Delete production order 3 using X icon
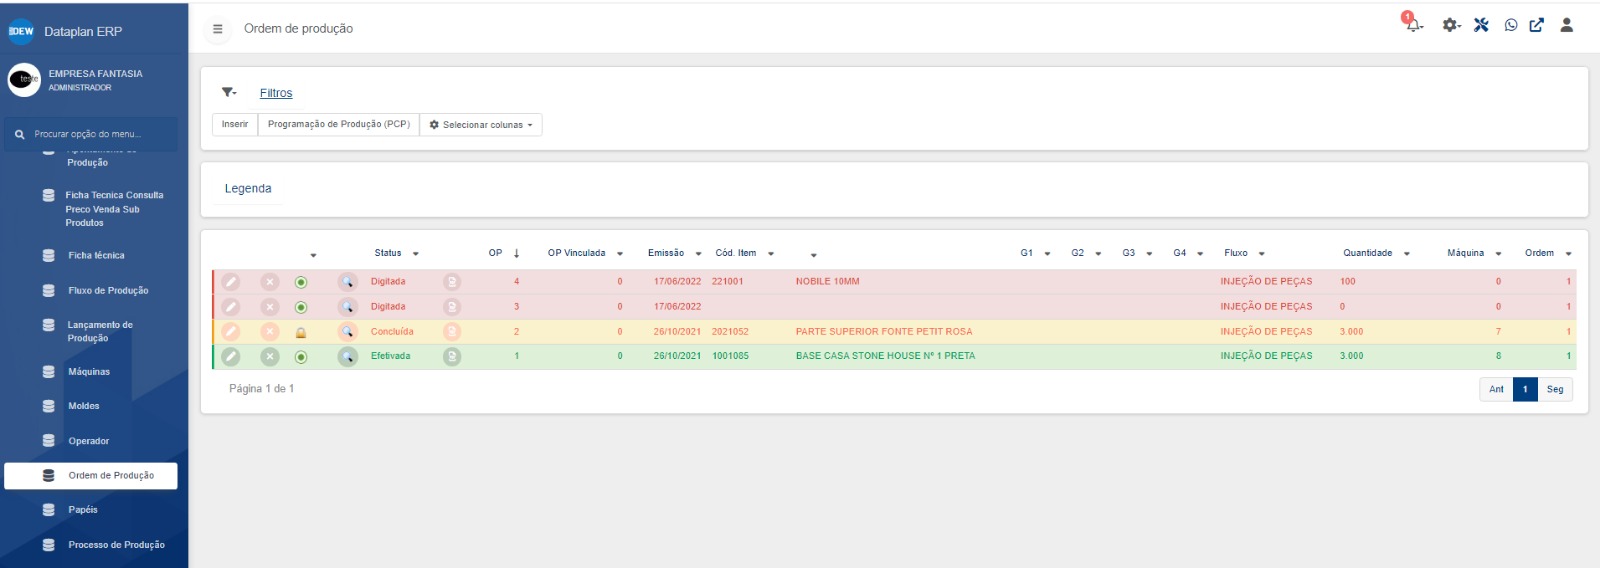Viewport: 1600px width, 568px height. coord(270,307)
